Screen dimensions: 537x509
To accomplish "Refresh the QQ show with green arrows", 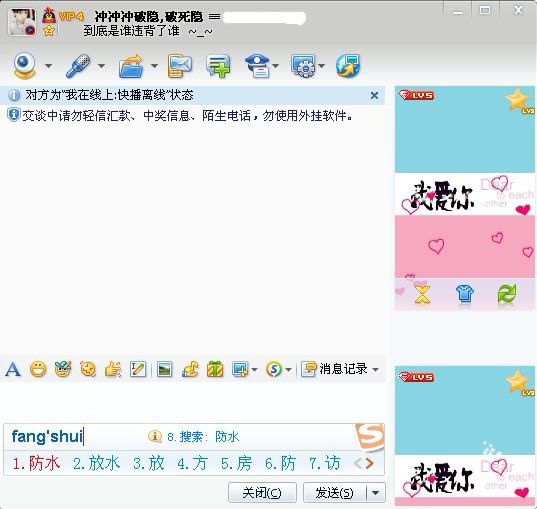I will (x=507, y=294).
